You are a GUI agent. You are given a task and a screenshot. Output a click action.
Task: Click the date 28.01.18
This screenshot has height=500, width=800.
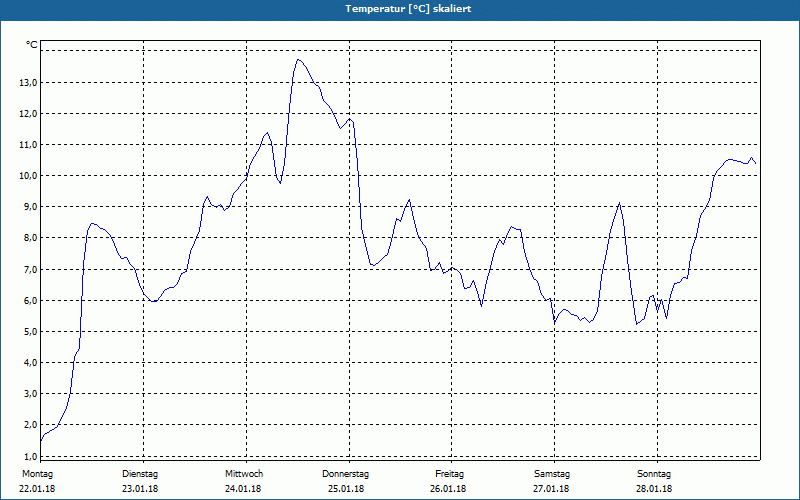(x=654, y=489)
